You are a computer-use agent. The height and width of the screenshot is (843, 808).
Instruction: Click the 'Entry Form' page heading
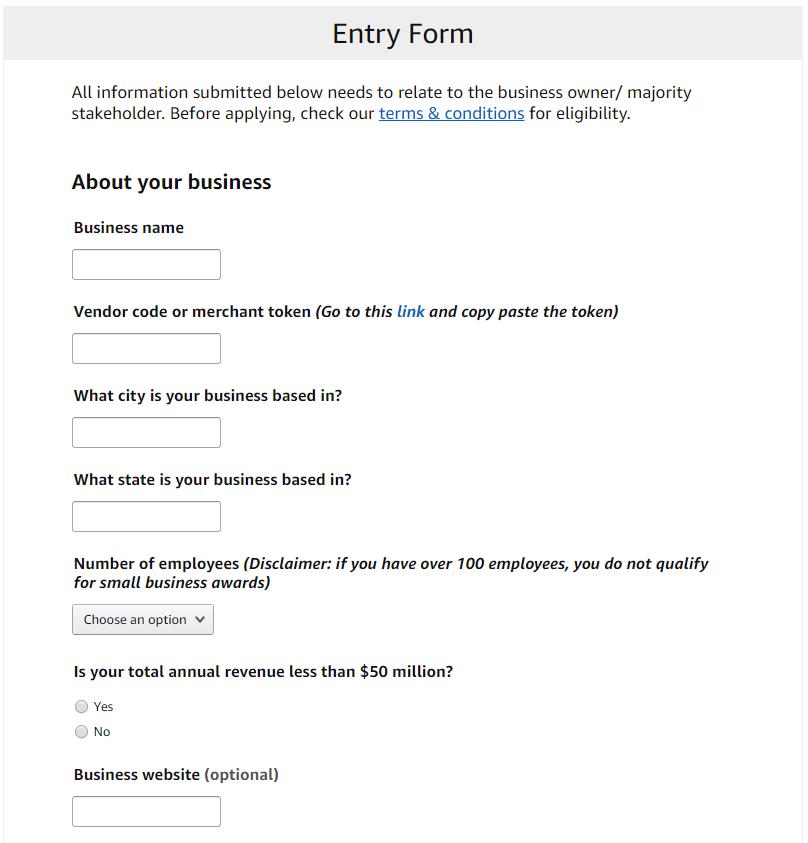[x=403, y=34]
